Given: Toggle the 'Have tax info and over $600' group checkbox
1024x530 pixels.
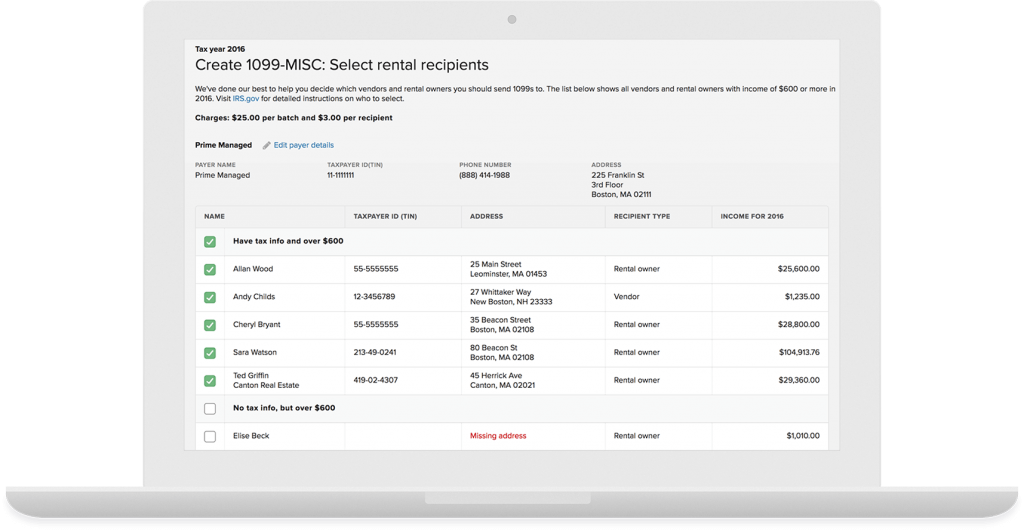Looking at the screenshot, I should click(x=210, y=242).
